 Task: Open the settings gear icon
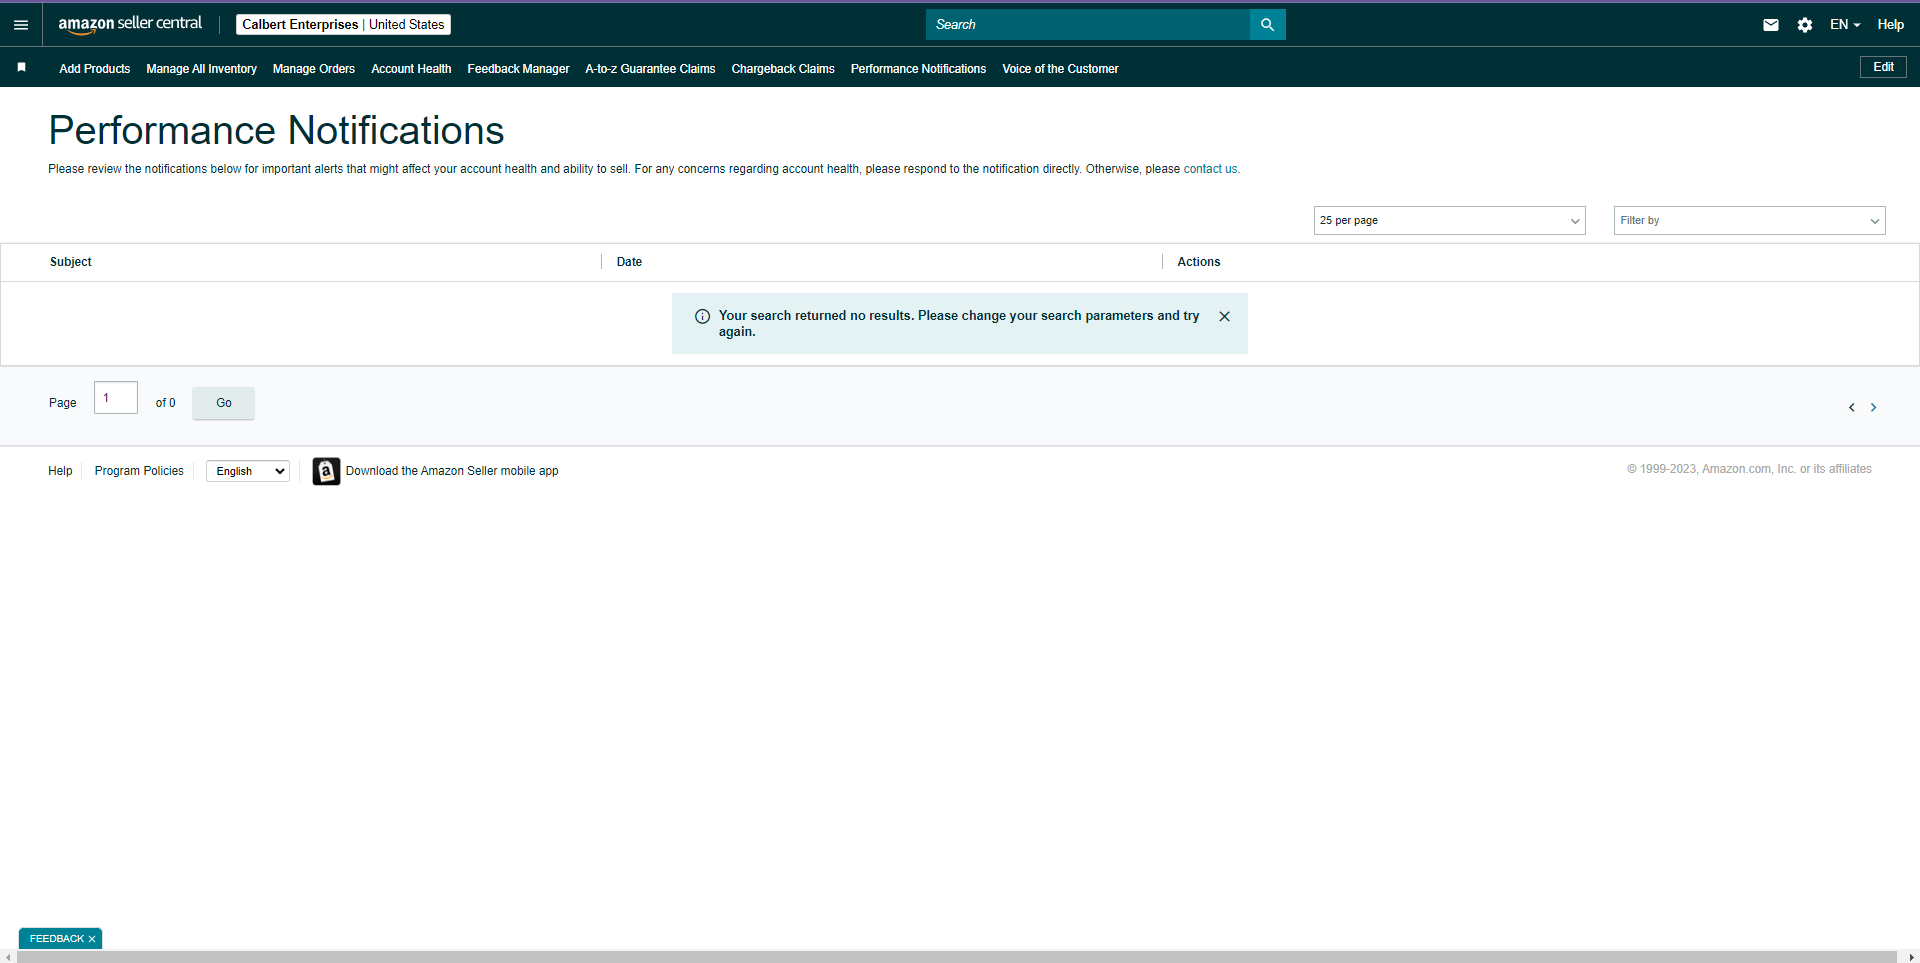[x=1805, y=25]
